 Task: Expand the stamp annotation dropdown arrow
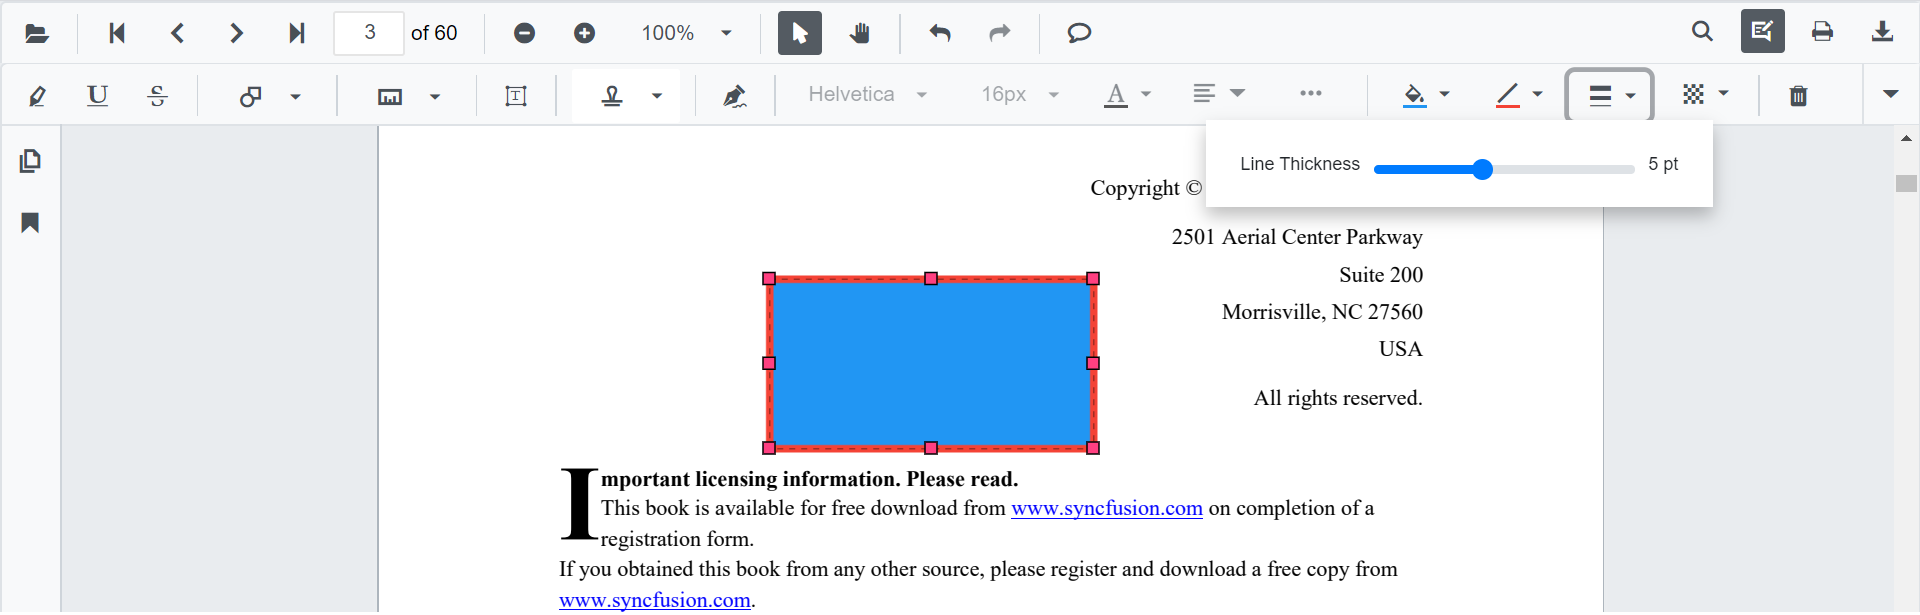tap(657, 97)
